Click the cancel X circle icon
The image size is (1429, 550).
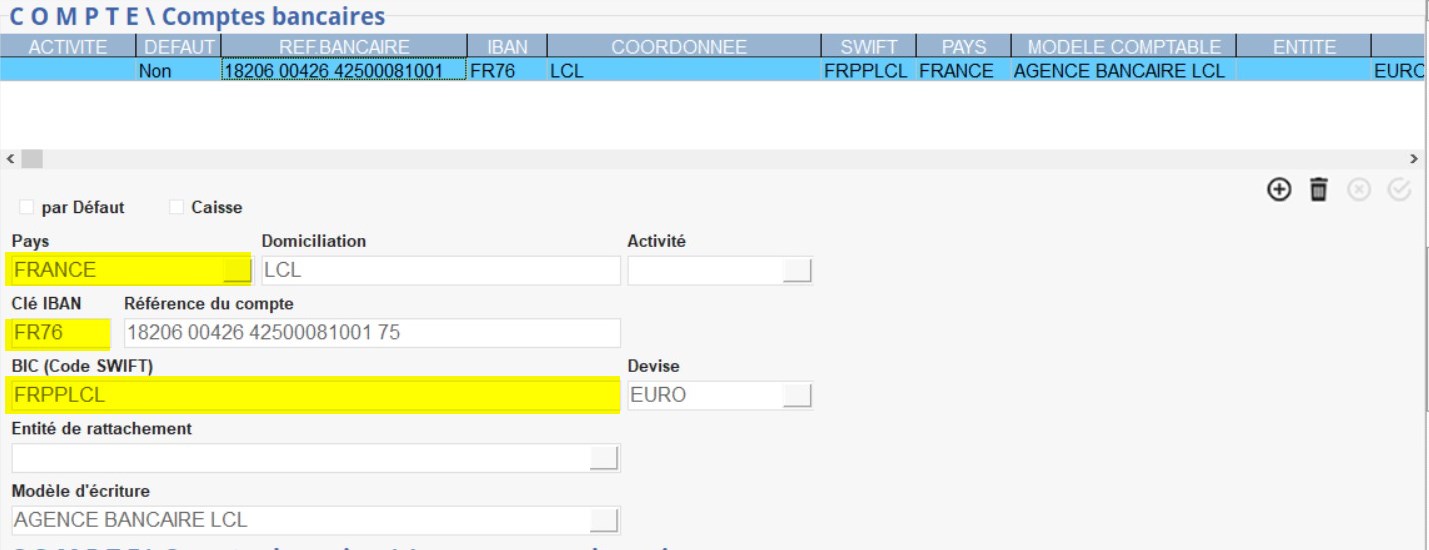click(x=1358, y=189)
